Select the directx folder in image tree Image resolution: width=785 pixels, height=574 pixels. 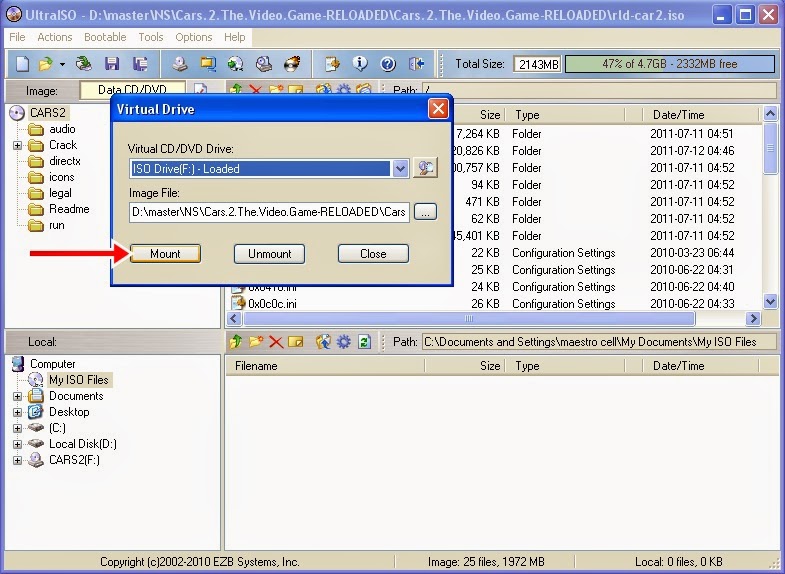click(x=65, y=161)
